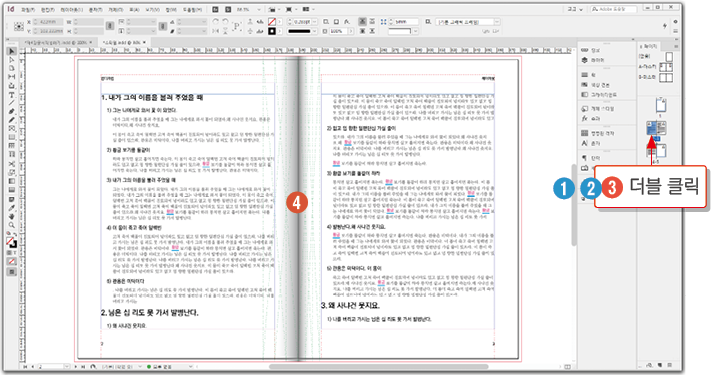Select the Pen tool
This screenshot has height=375, width=711.
(12, 112)
